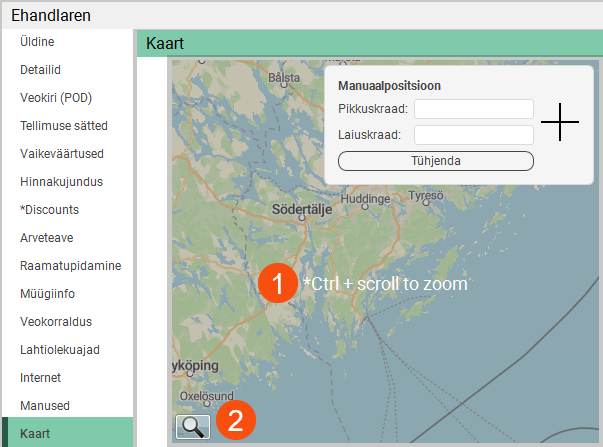
Task: Select Veokiri (POD) in sidebar
Action: pos(55,98)
